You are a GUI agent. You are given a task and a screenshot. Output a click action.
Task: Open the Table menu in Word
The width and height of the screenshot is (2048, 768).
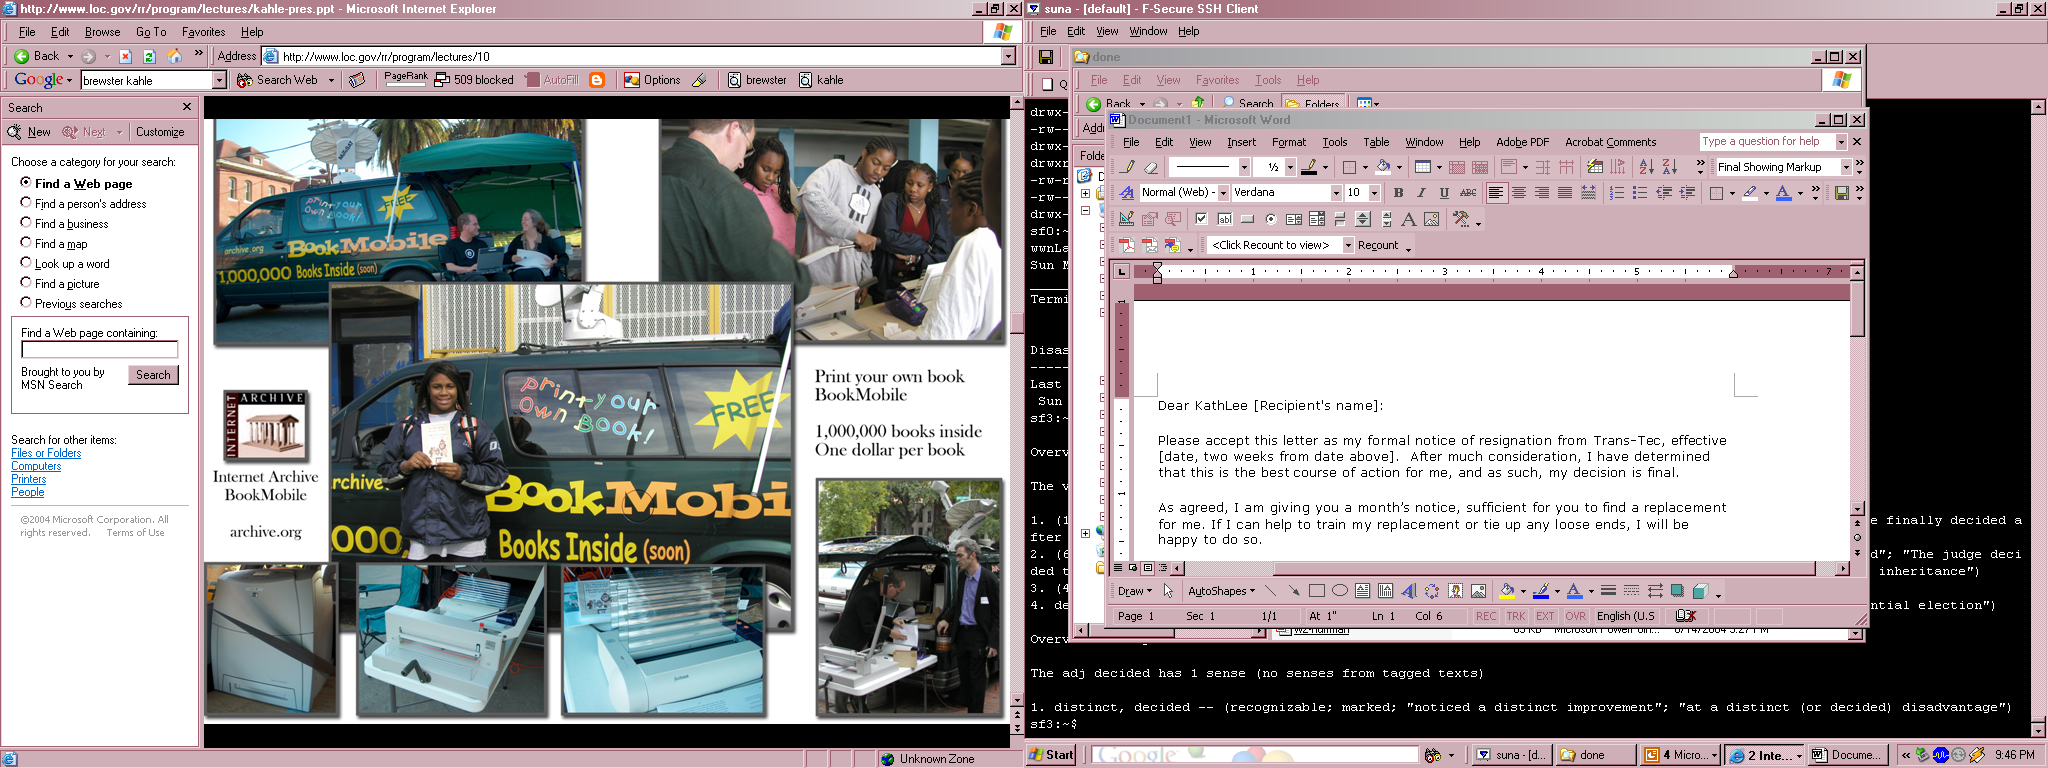click(x=1376, y=142)
